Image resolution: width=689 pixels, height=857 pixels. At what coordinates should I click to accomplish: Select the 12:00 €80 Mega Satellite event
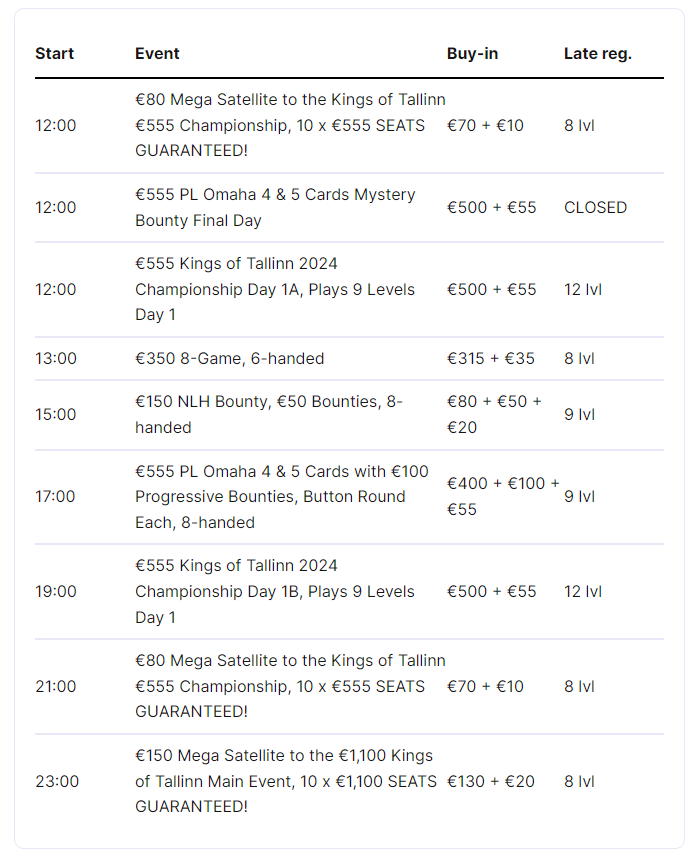(x=290, y=125)
